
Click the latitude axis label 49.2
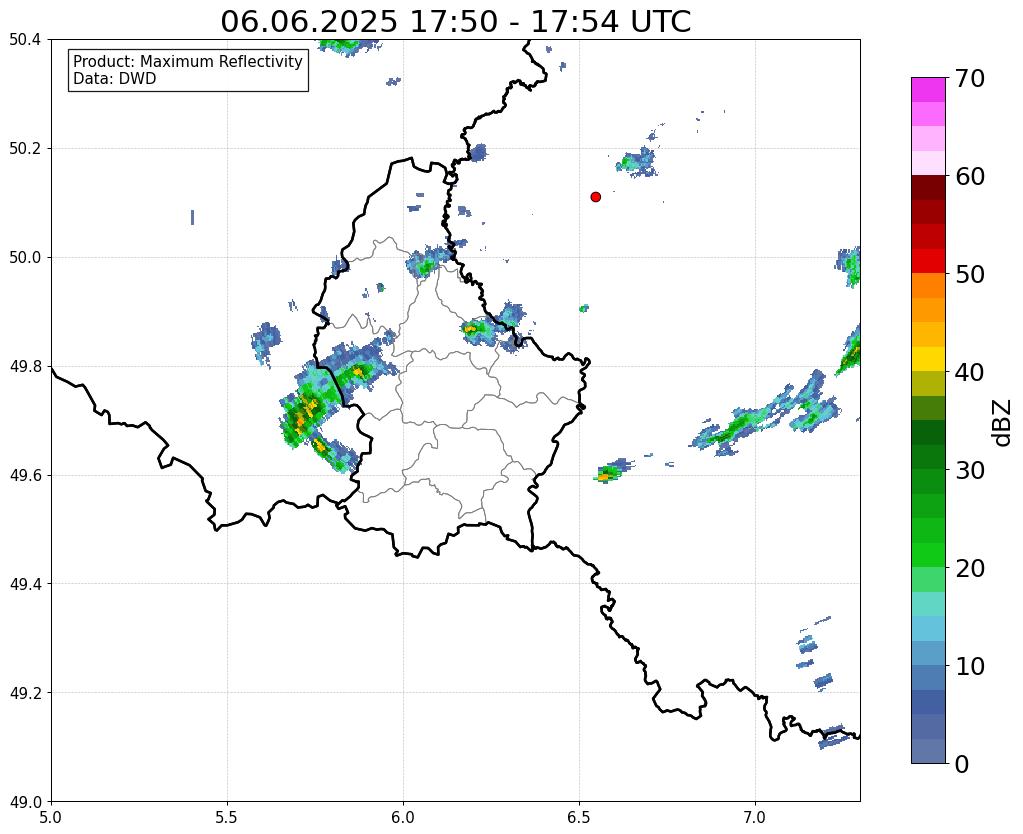point(25,692)
